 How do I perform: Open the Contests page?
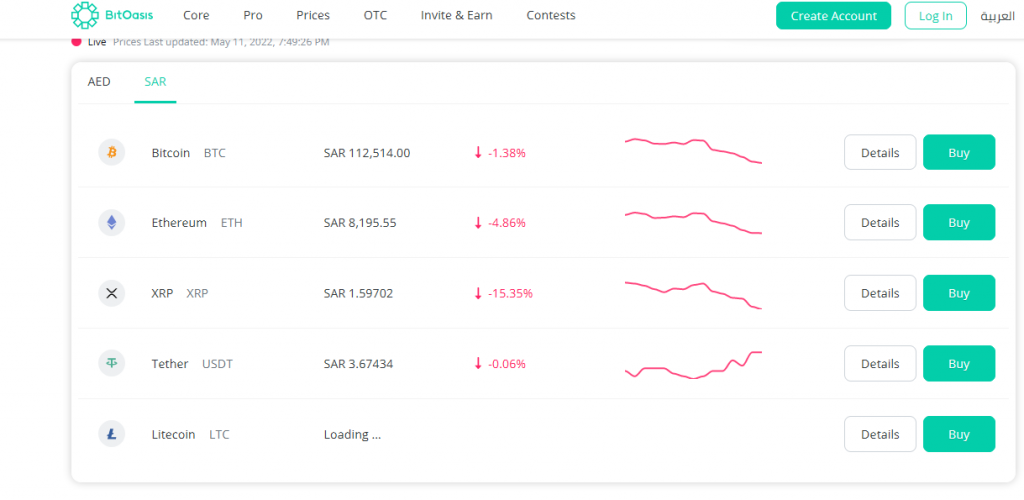pyautogui.click(x=551, y=15)
